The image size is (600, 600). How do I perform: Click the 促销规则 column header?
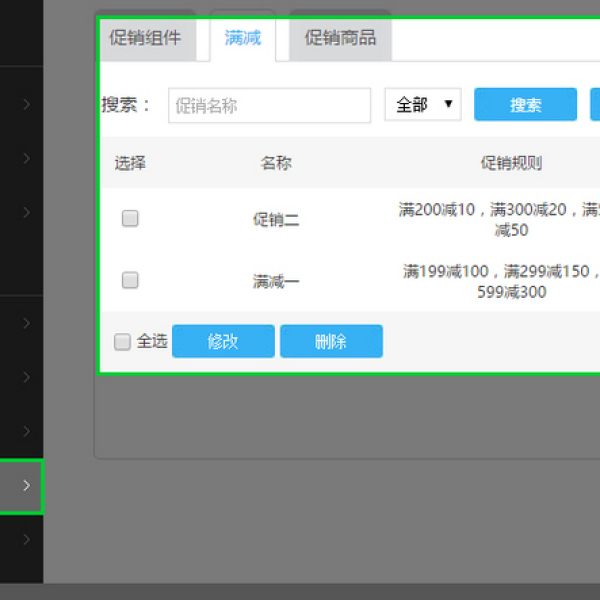pyautogui.click(x=511, y=163)
